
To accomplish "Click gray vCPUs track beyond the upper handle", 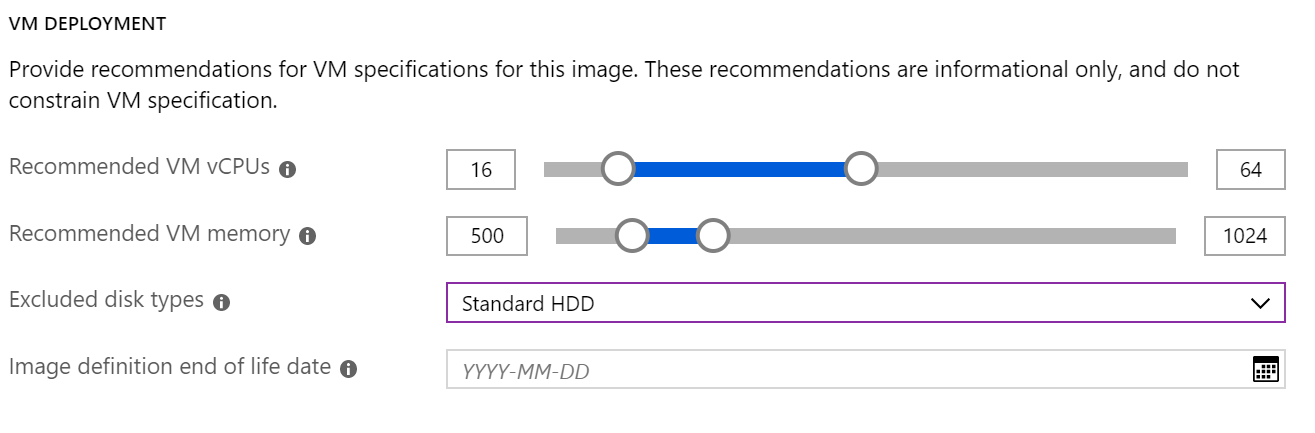I will click(x=1032, y=169).
